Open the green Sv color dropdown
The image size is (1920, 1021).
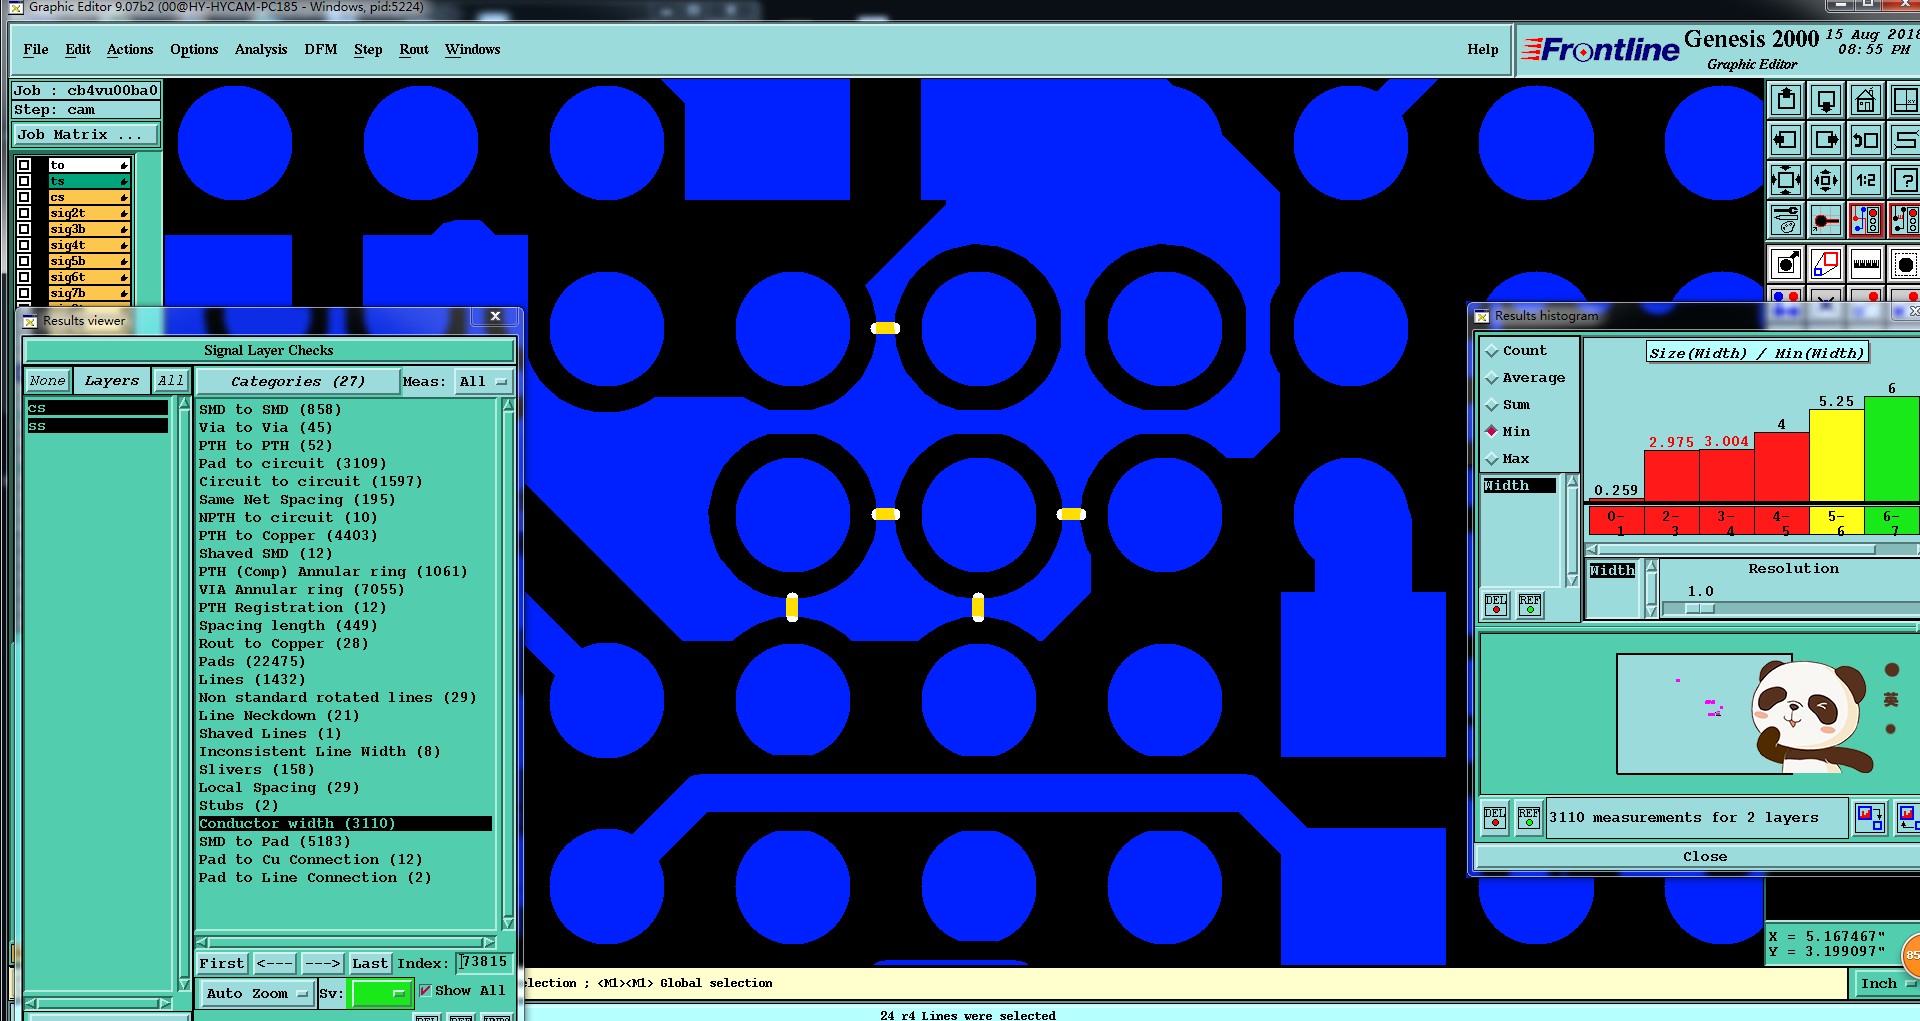[380, 993]
